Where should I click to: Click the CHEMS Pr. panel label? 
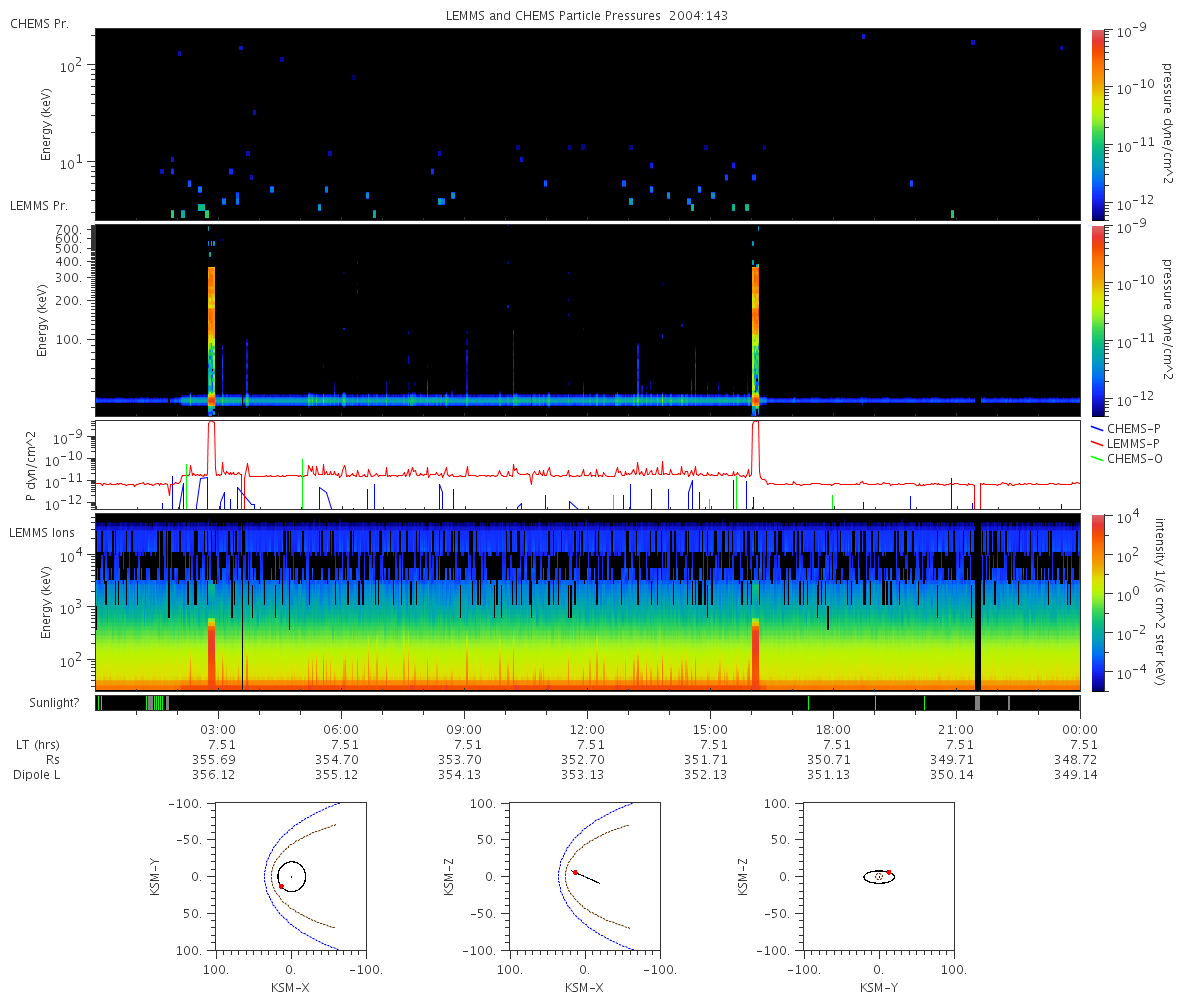coord(39,23)
